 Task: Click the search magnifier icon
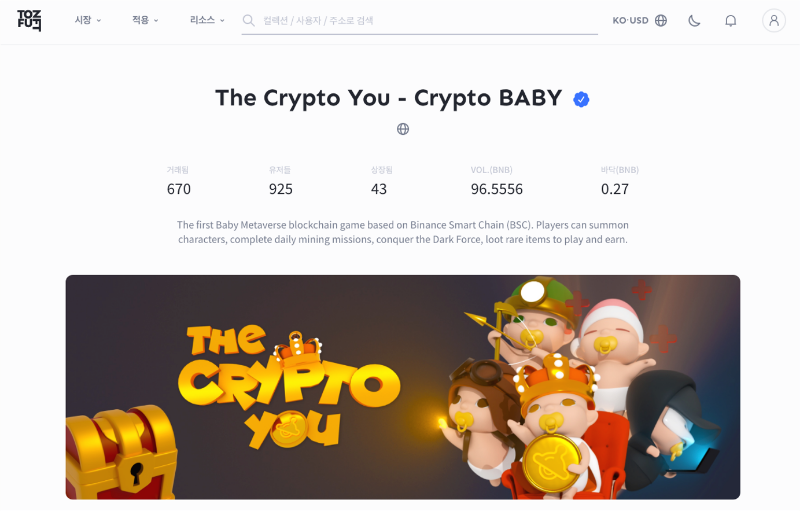(248, 20)
